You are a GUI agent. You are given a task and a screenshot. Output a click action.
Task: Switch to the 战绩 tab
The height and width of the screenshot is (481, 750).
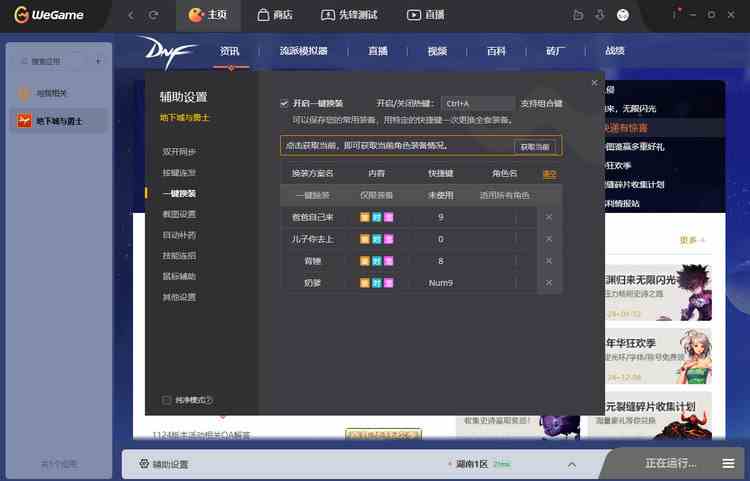(615, 51)
